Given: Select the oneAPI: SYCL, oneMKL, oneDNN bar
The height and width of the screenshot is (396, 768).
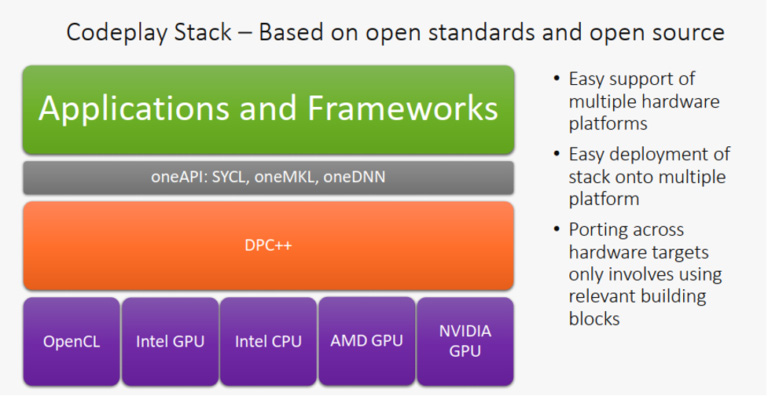Looking at the screenshot, I should [268, 177].
